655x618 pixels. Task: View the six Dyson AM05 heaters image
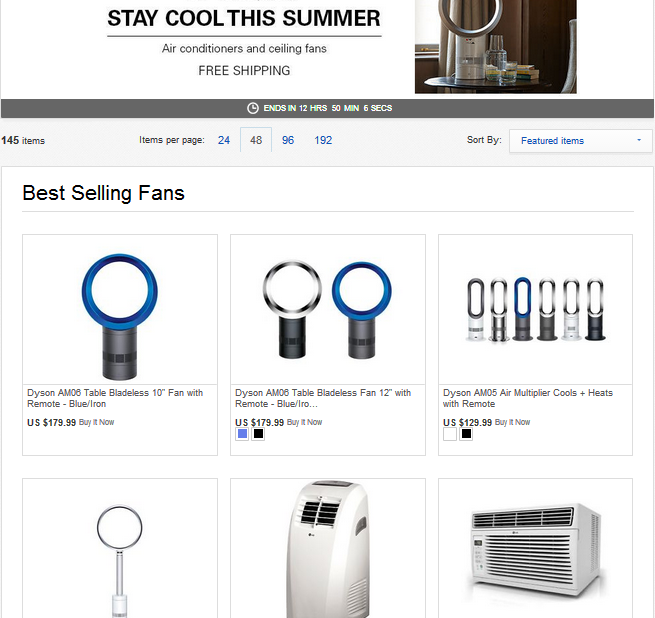(536, 310)
